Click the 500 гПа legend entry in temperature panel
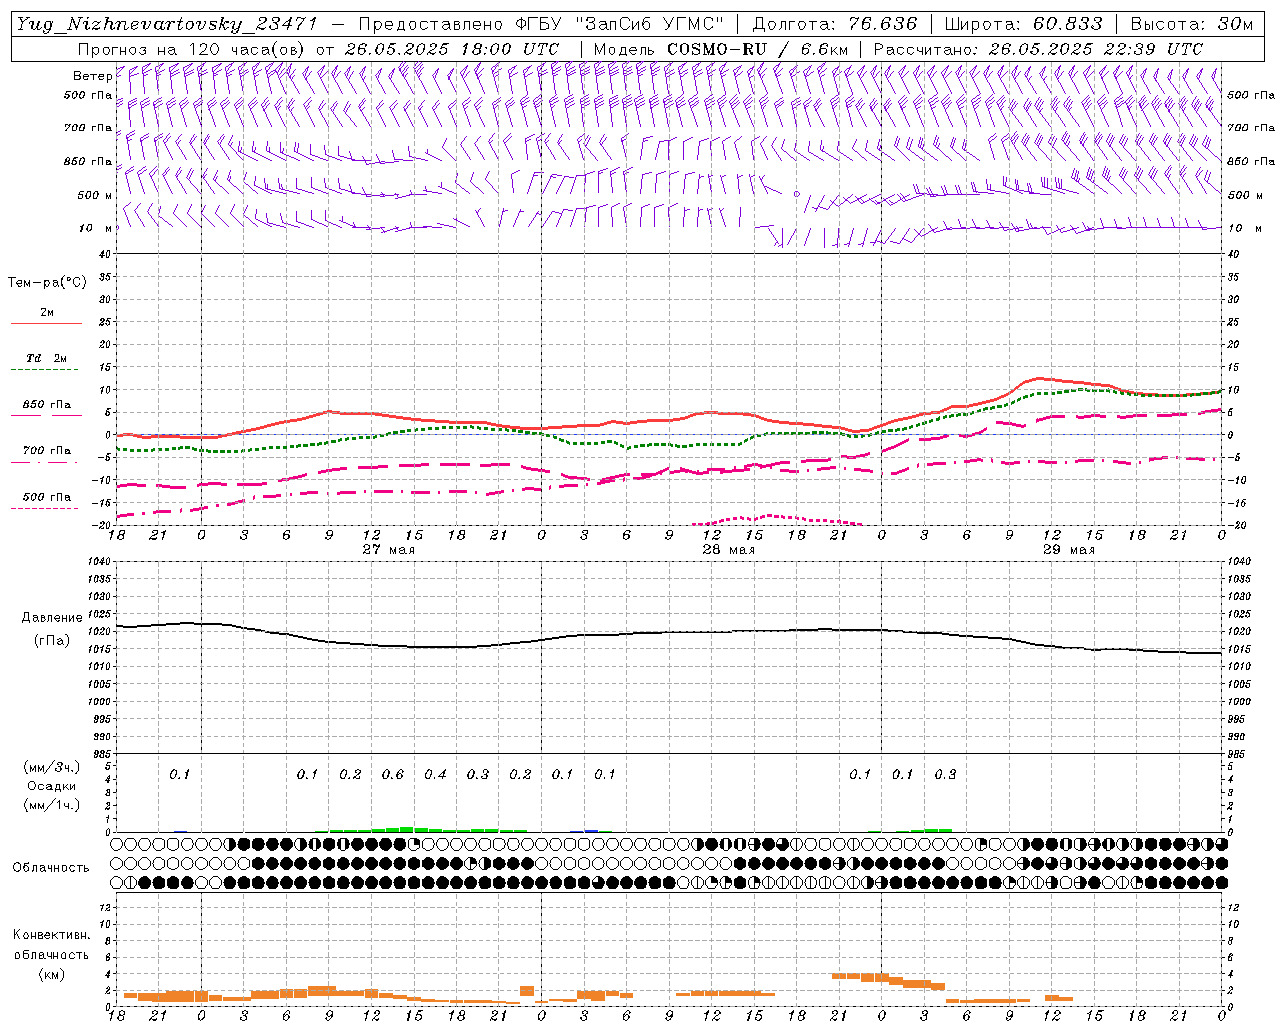 [x=47, y=497]
